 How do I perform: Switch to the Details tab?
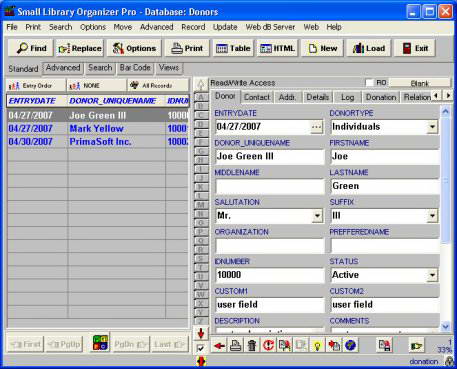[x=318, y=97]
